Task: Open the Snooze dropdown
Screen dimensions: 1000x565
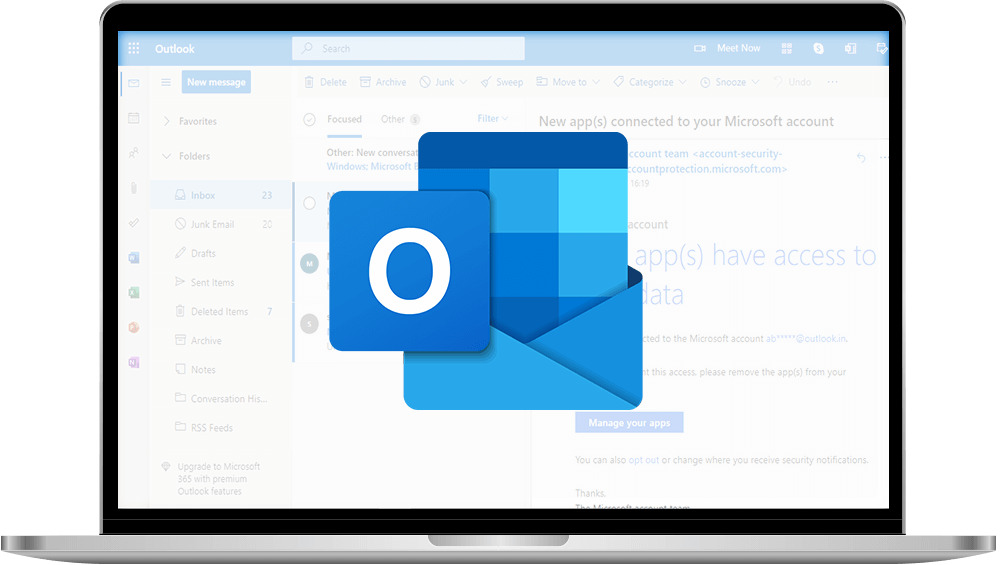Action: pyautogui.click(x=730, y=82)
